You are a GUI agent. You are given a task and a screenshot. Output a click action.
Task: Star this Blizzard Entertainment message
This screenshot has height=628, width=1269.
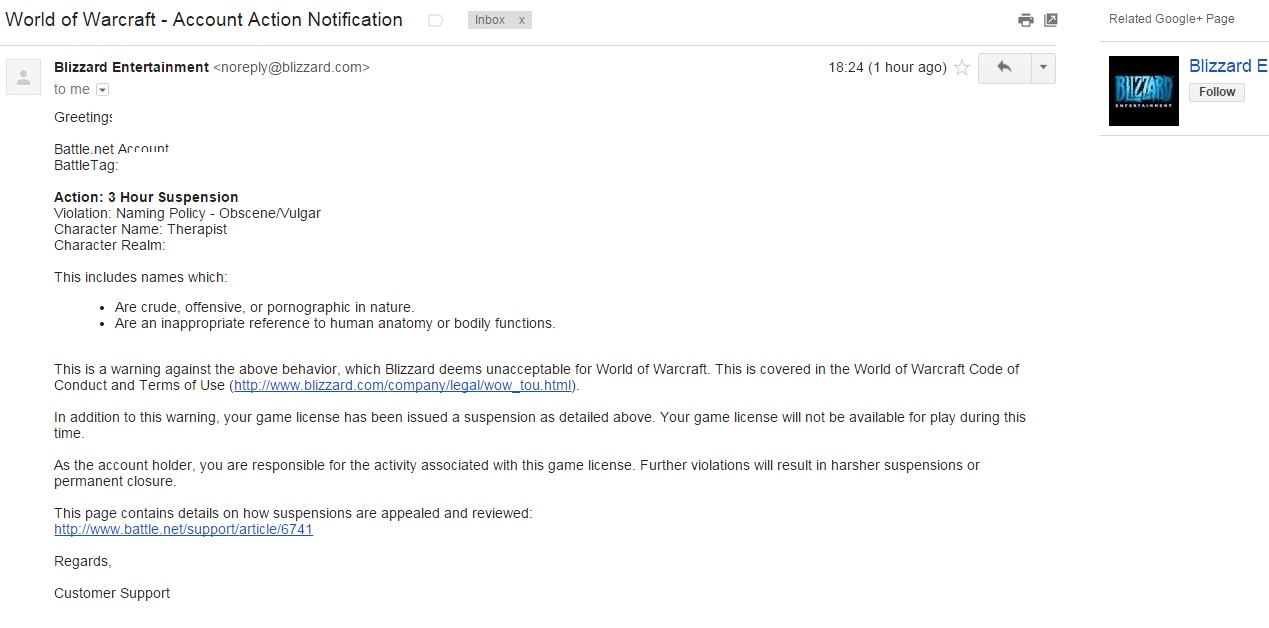(x=962, y=68)
